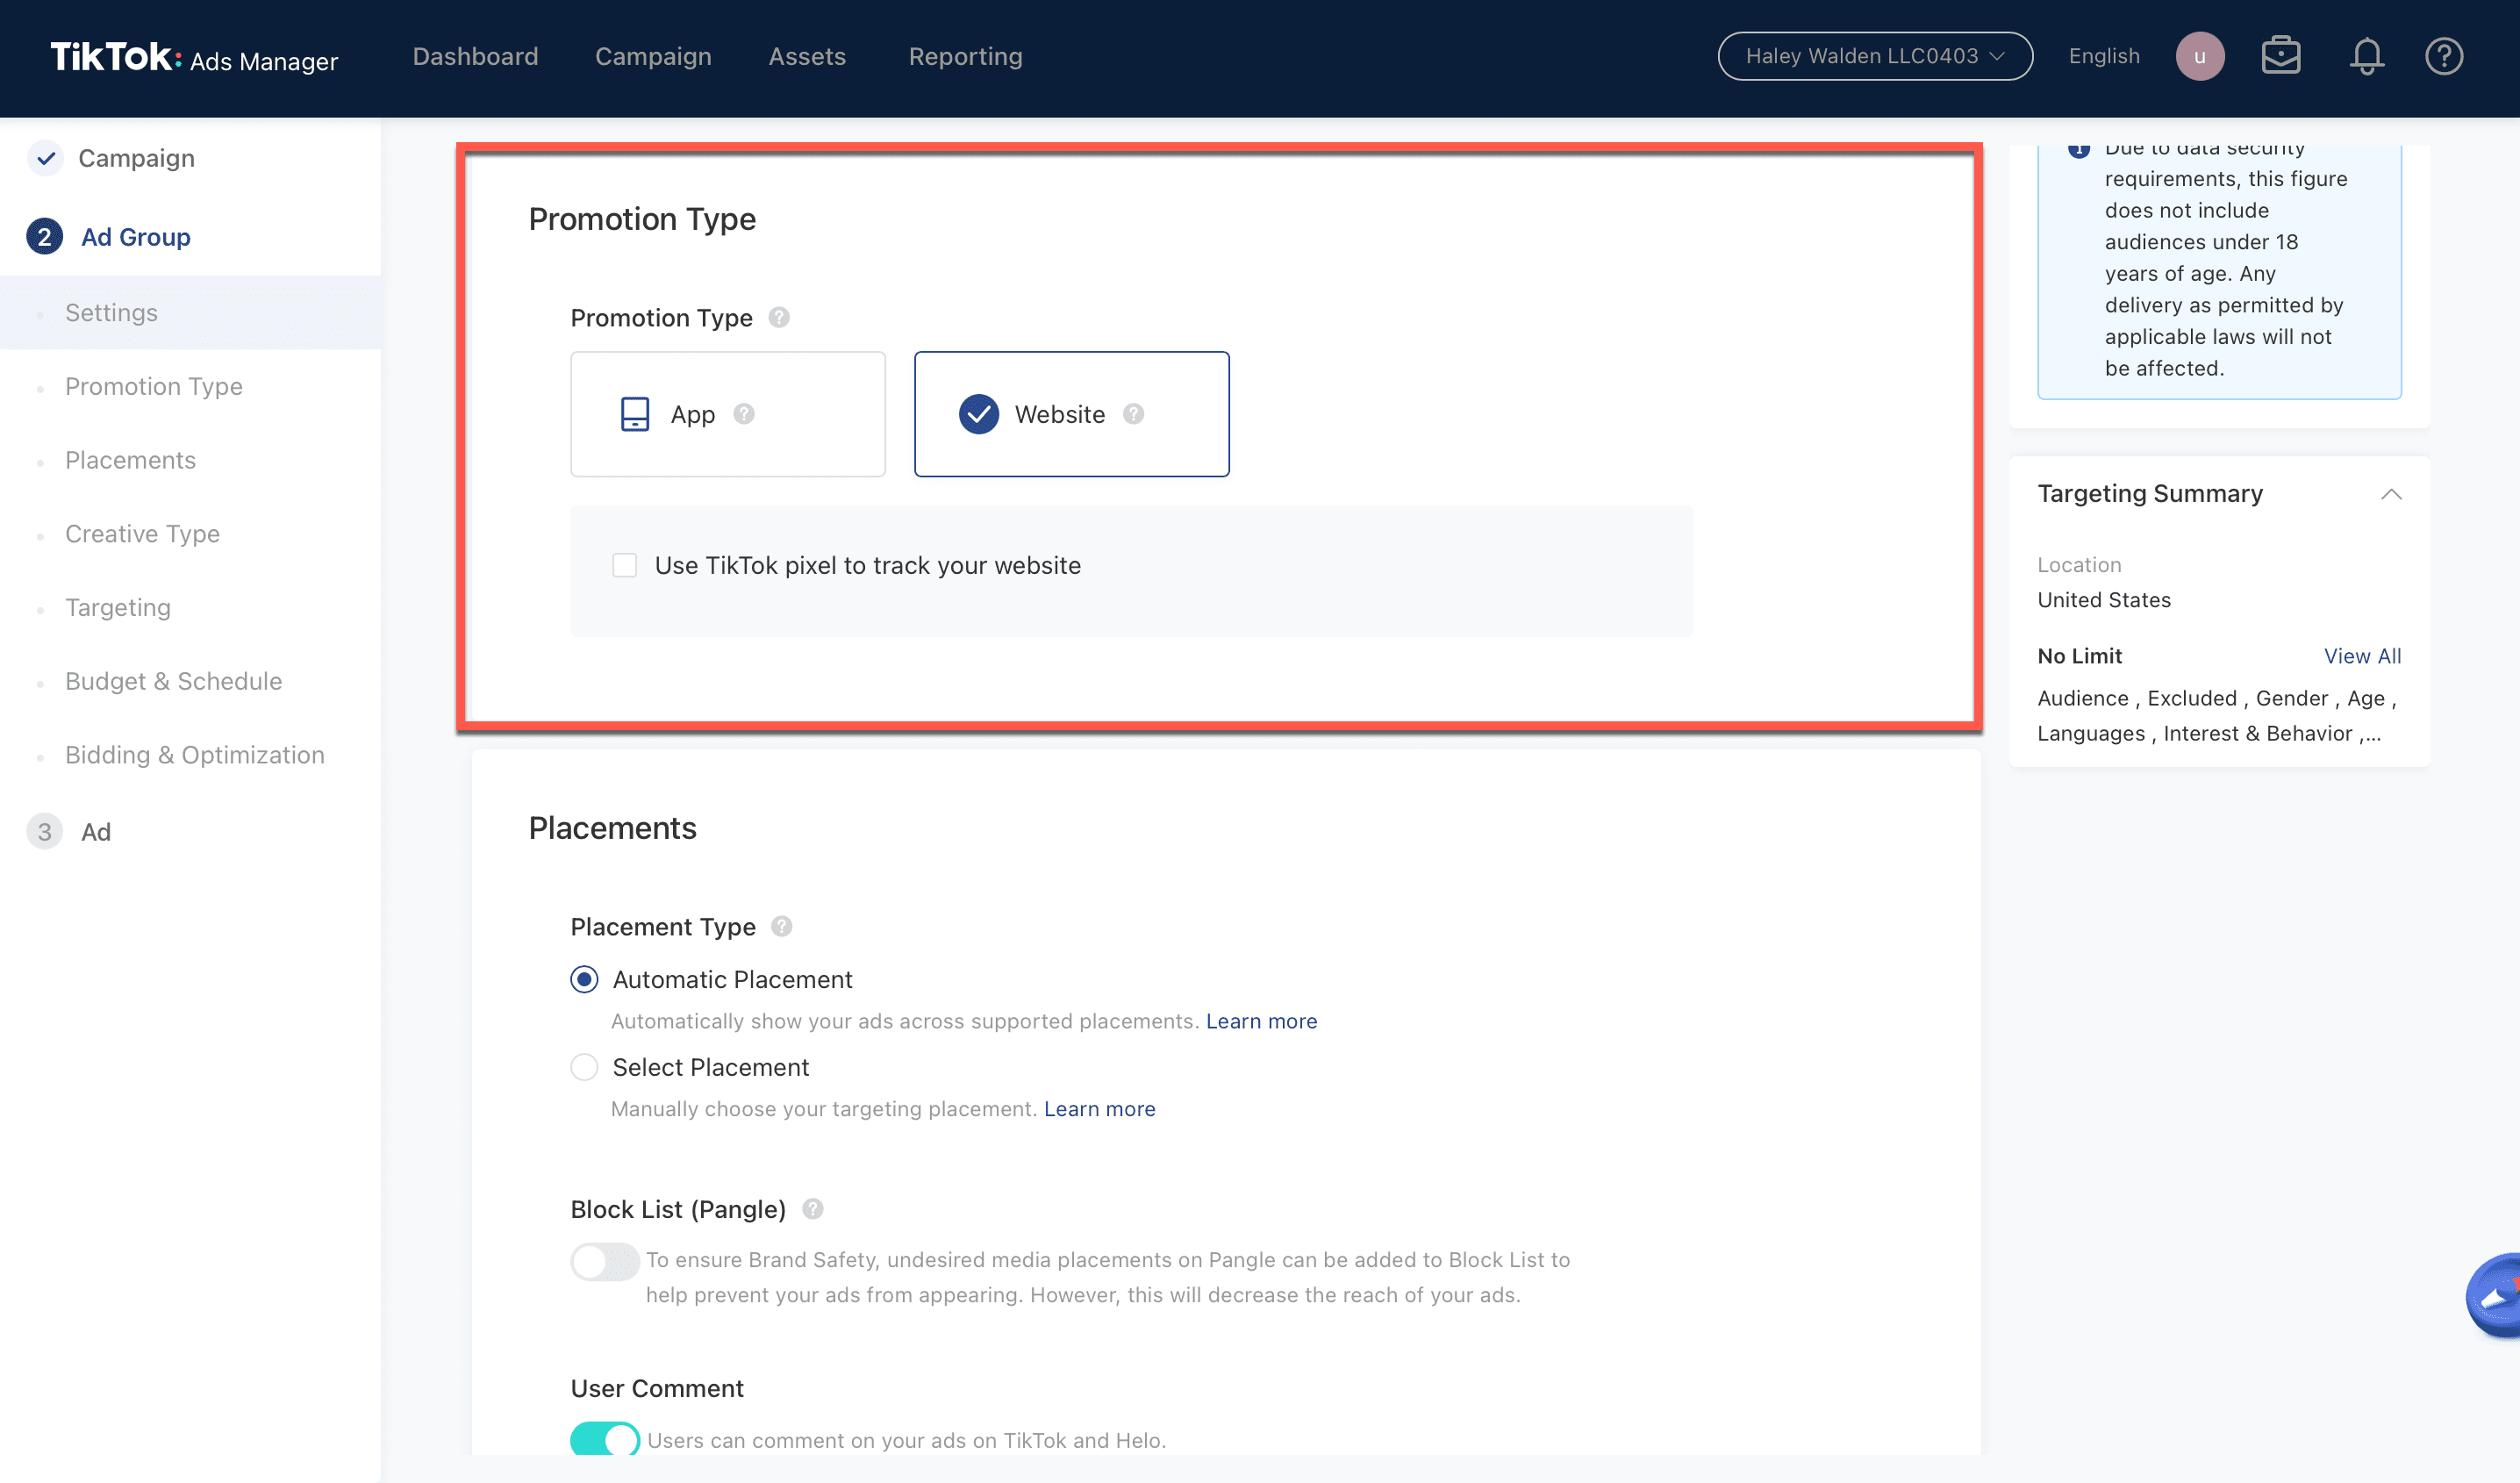Click the help question mark icon in header

[2443, 56]
